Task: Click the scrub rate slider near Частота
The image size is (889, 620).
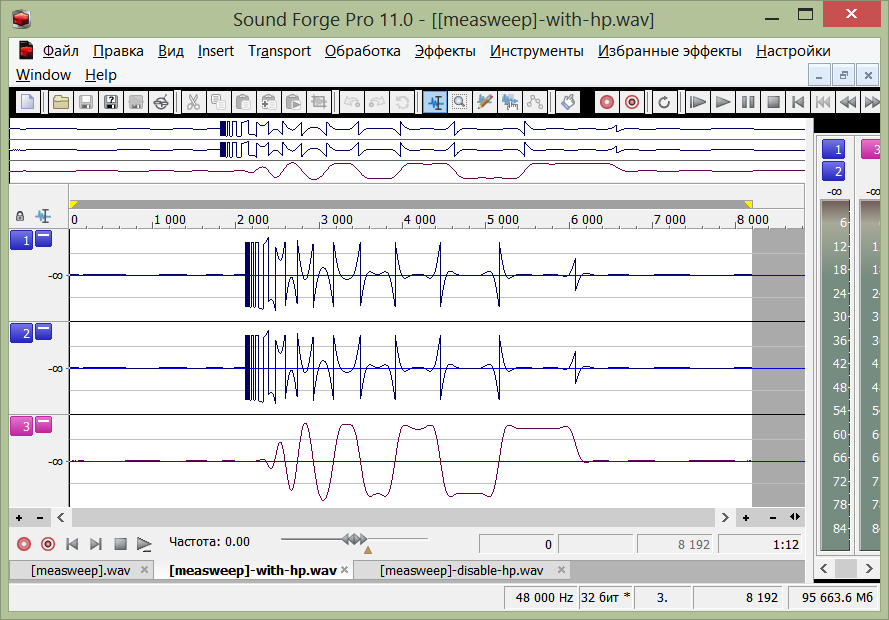Action: 354,539
